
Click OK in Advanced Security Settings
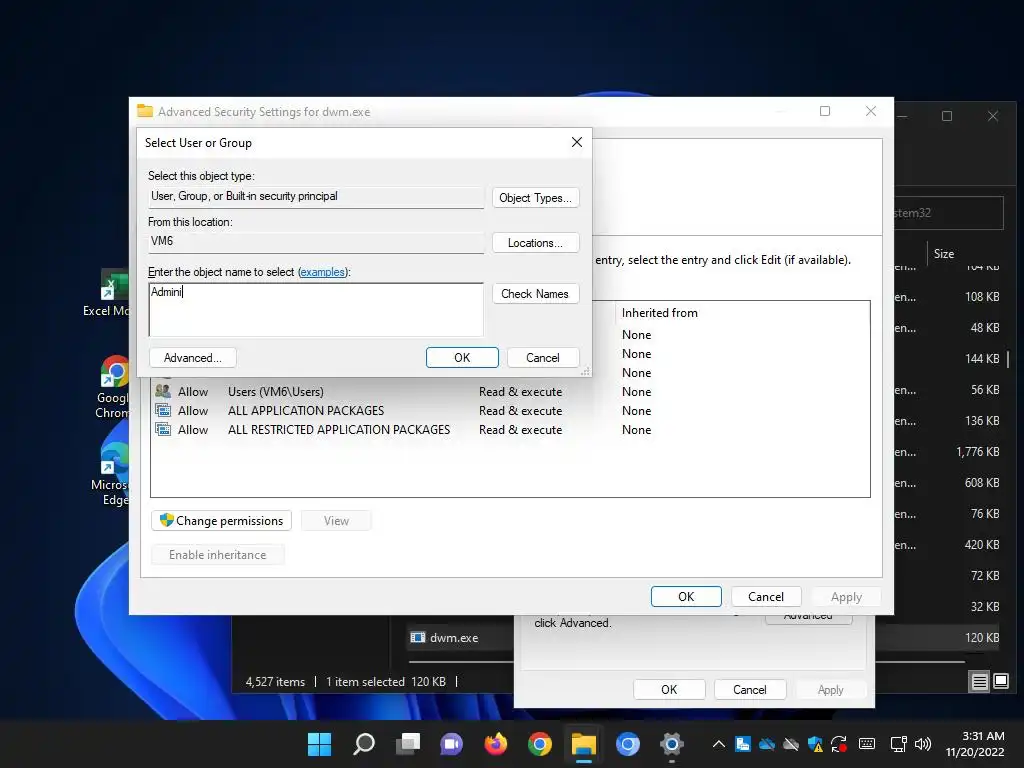click(x=686, y=596)
